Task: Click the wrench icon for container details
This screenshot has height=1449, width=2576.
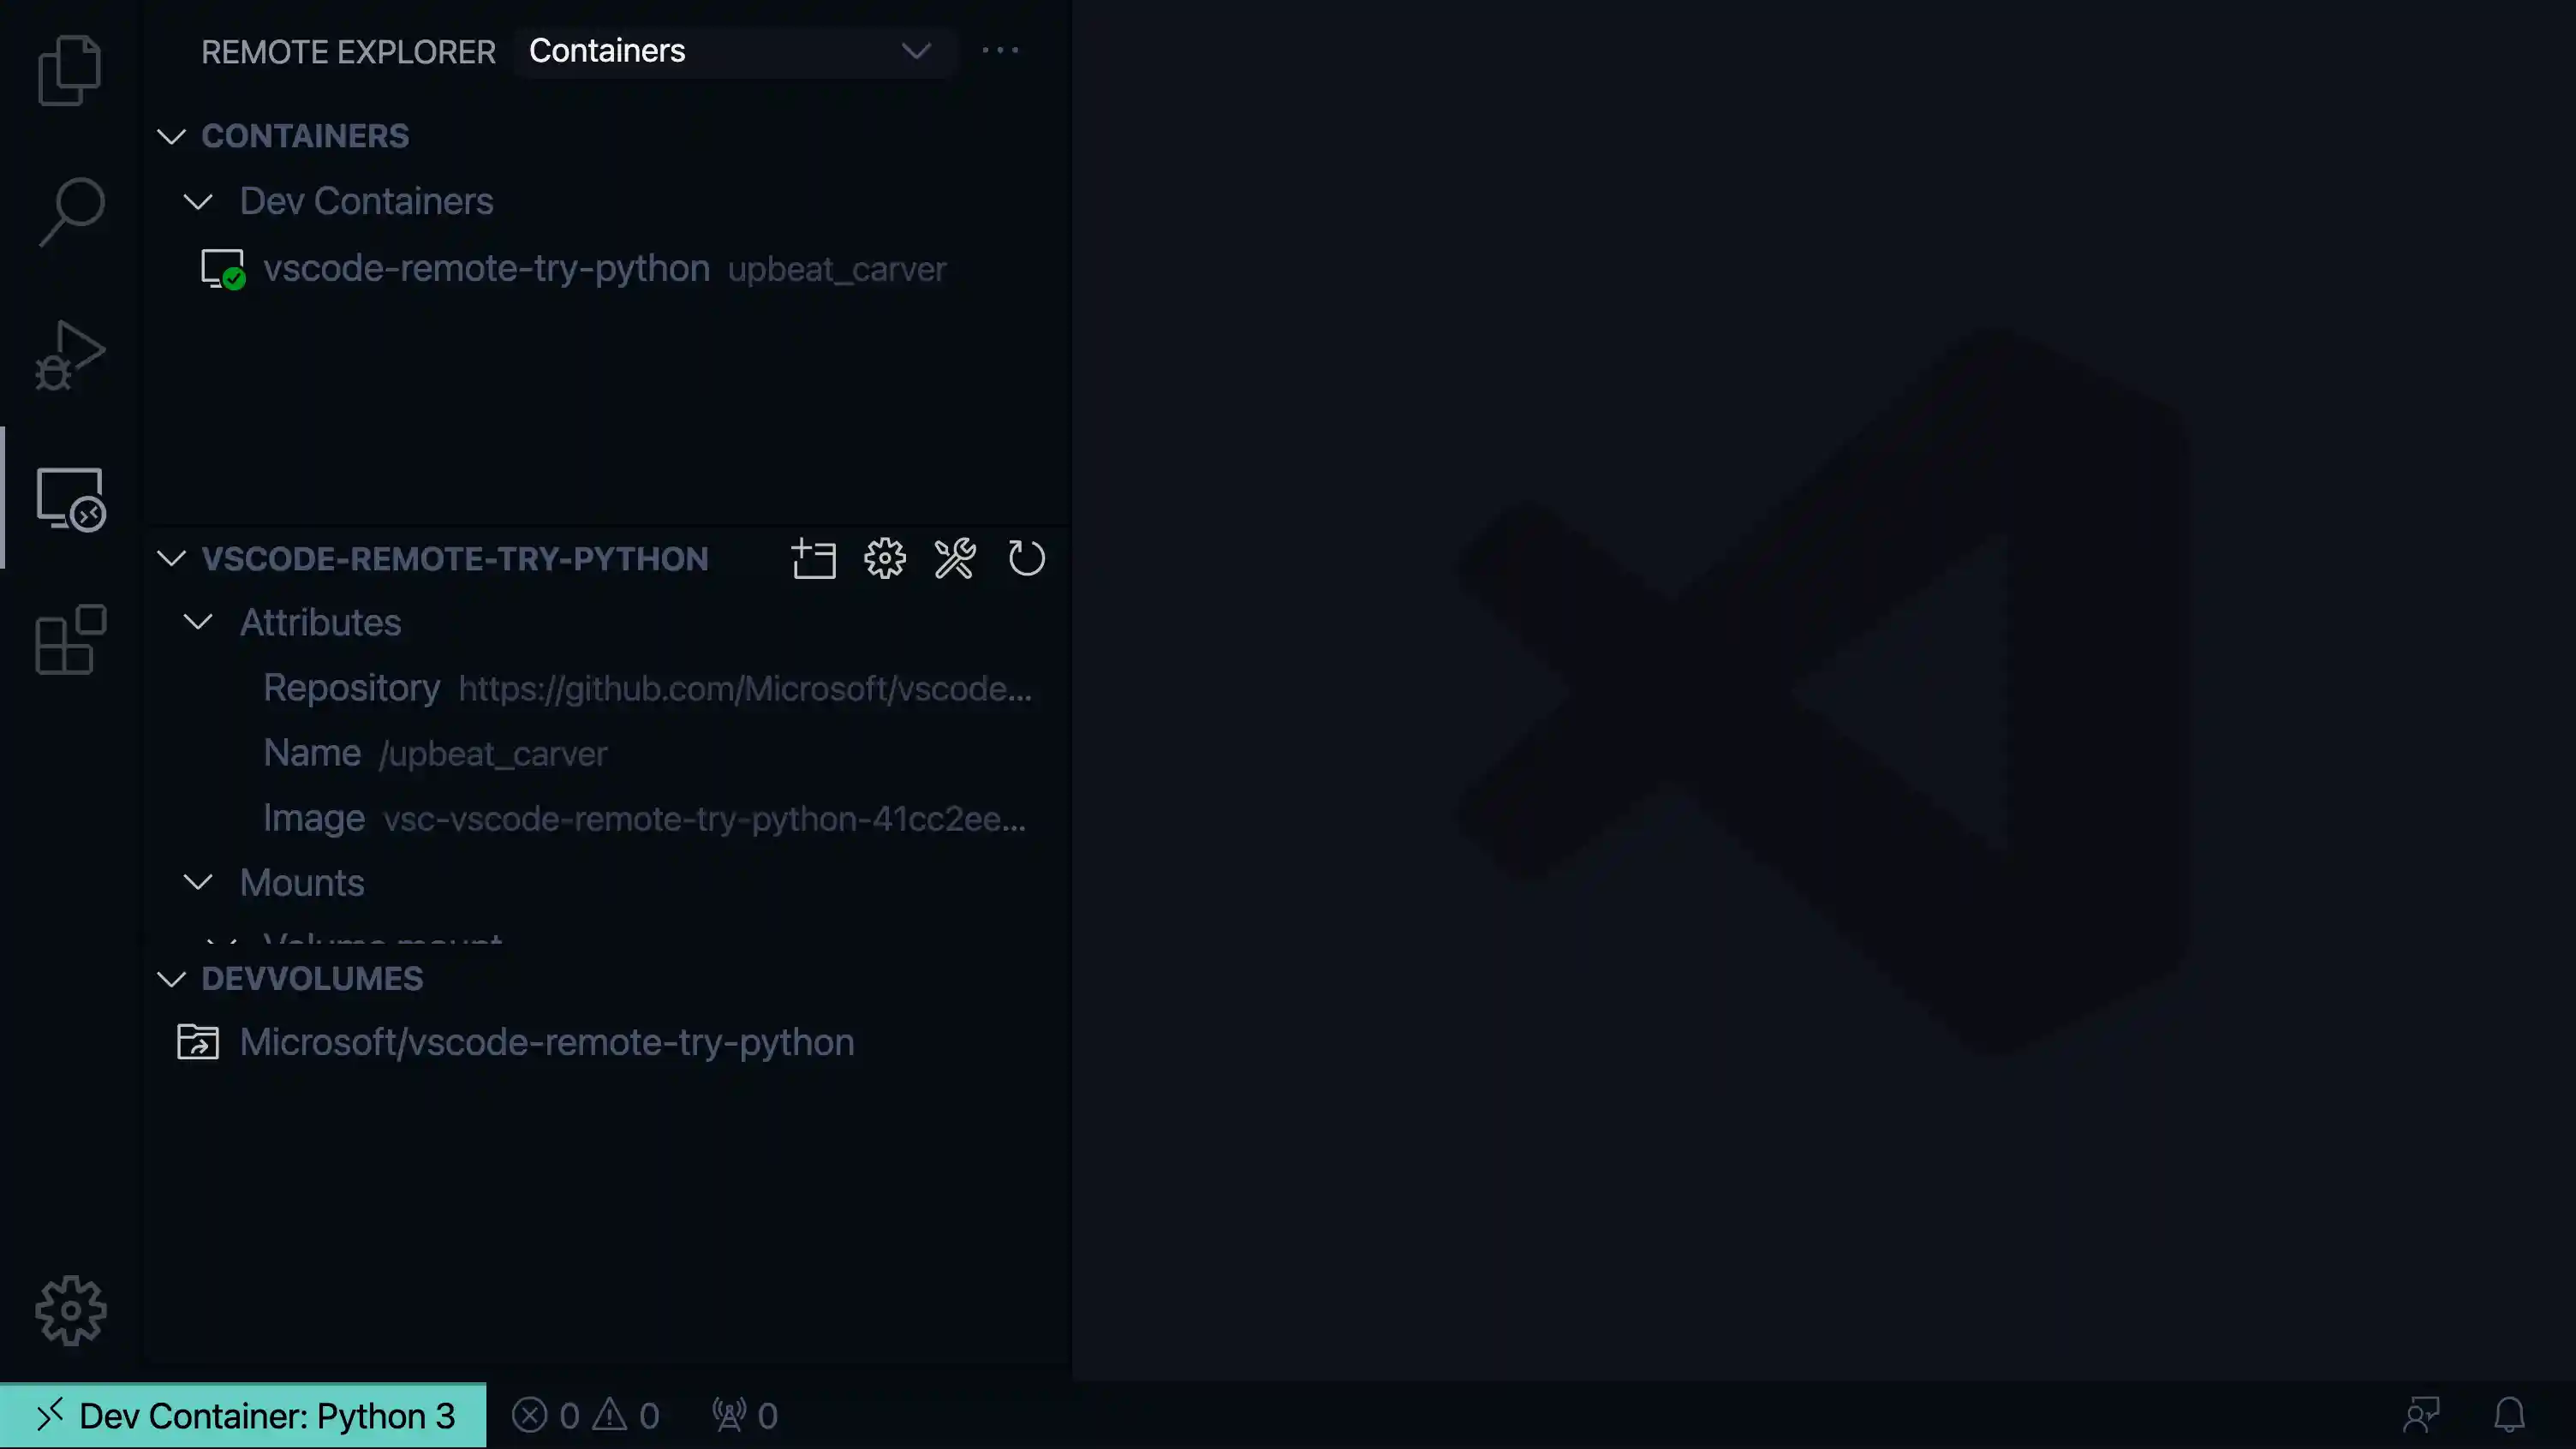Action: tap(955, 559)
